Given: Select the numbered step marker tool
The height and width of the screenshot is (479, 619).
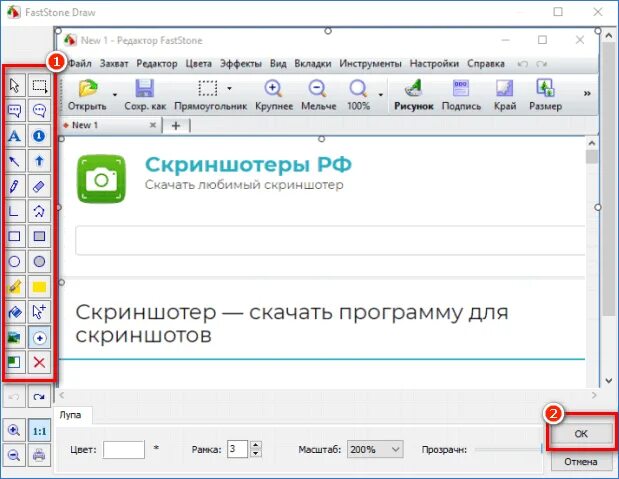Looking at the screenshot, I should [39, 136].
